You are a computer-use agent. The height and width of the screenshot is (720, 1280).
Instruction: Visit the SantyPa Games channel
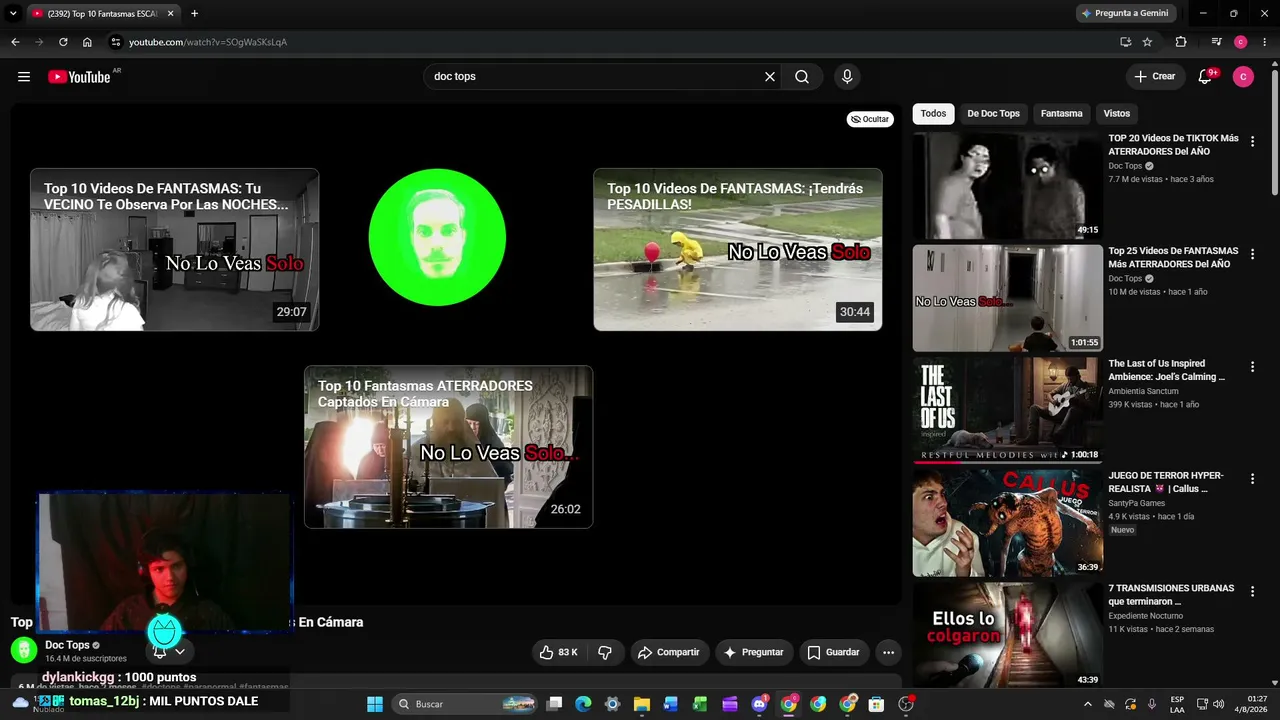[1136, 503]
